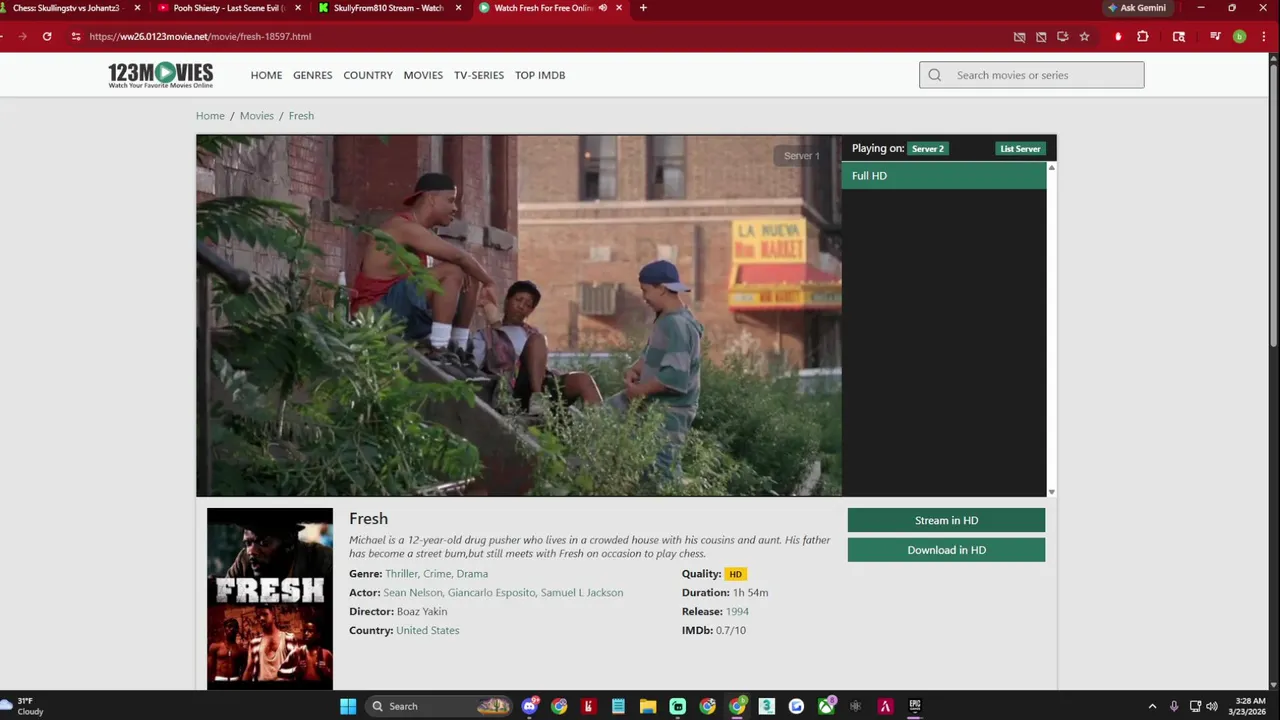Viewport: 1280px width, 720px height.
Task: Open the COUNTRY menu
Action: click(368, 75)
